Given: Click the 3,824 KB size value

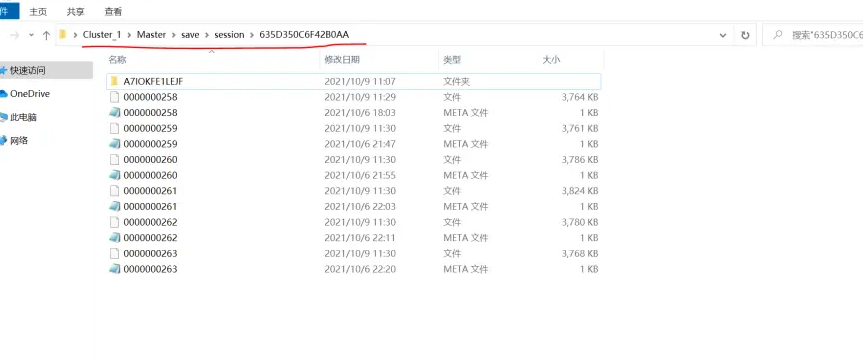Looking at the screenshot, I should click(580, 191).
